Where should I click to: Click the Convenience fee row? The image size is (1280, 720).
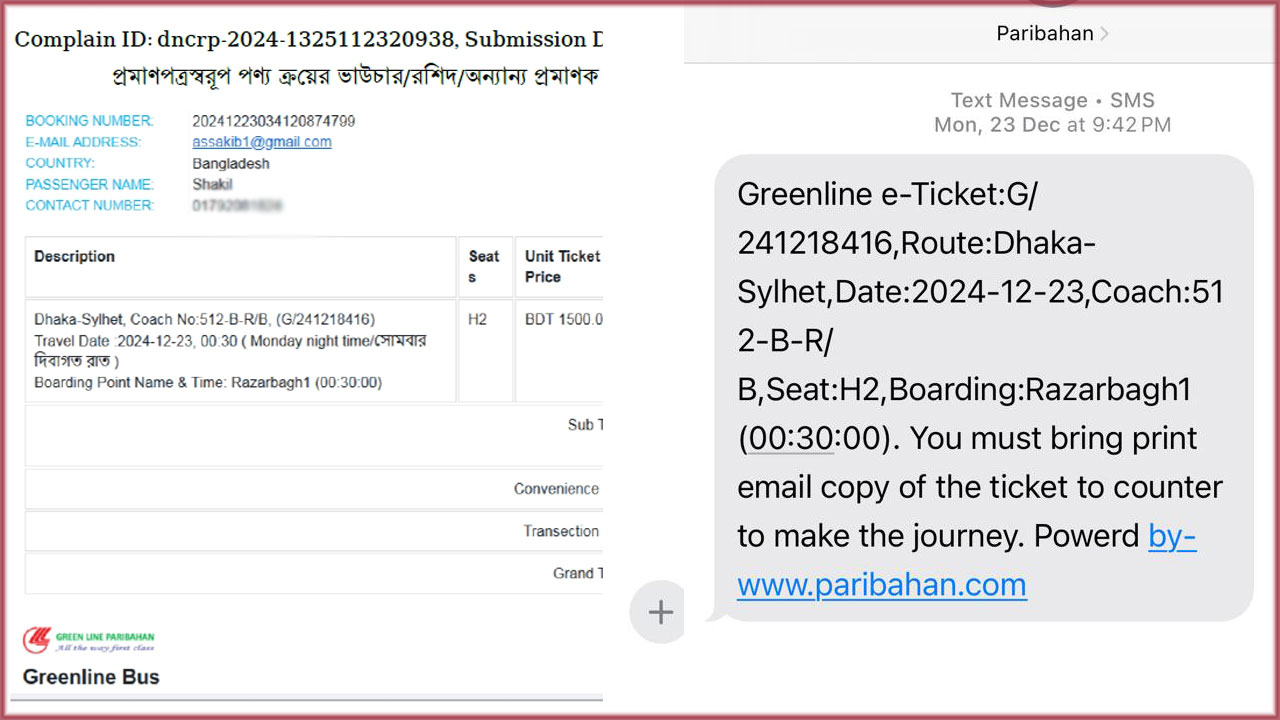click(x=314, y=489)
